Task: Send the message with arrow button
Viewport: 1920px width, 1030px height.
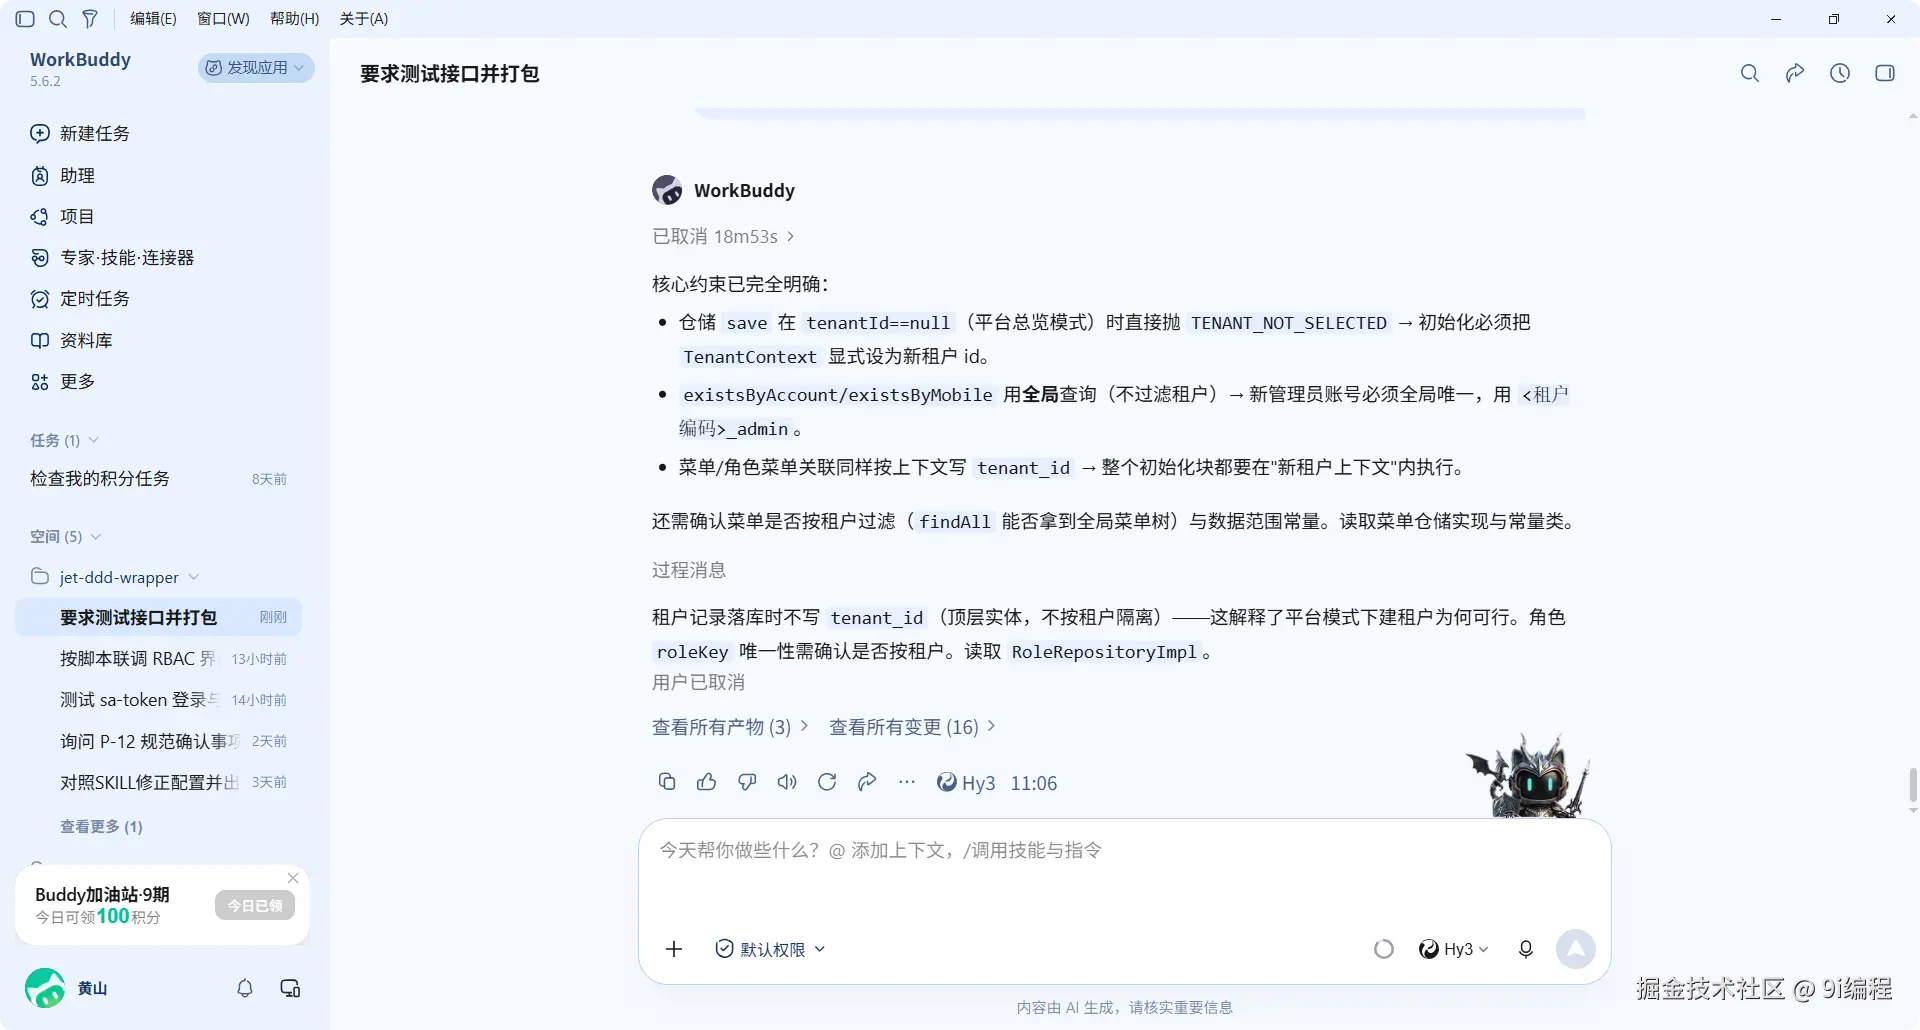Action: (1576, 949)
